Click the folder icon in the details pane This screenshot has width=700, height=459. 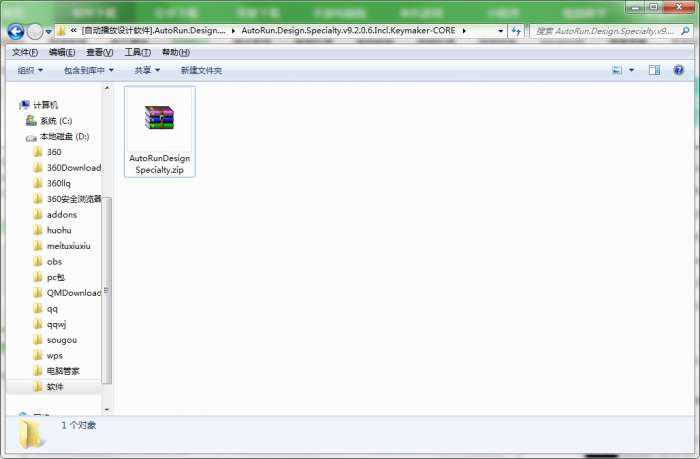[x=31, y=434]
